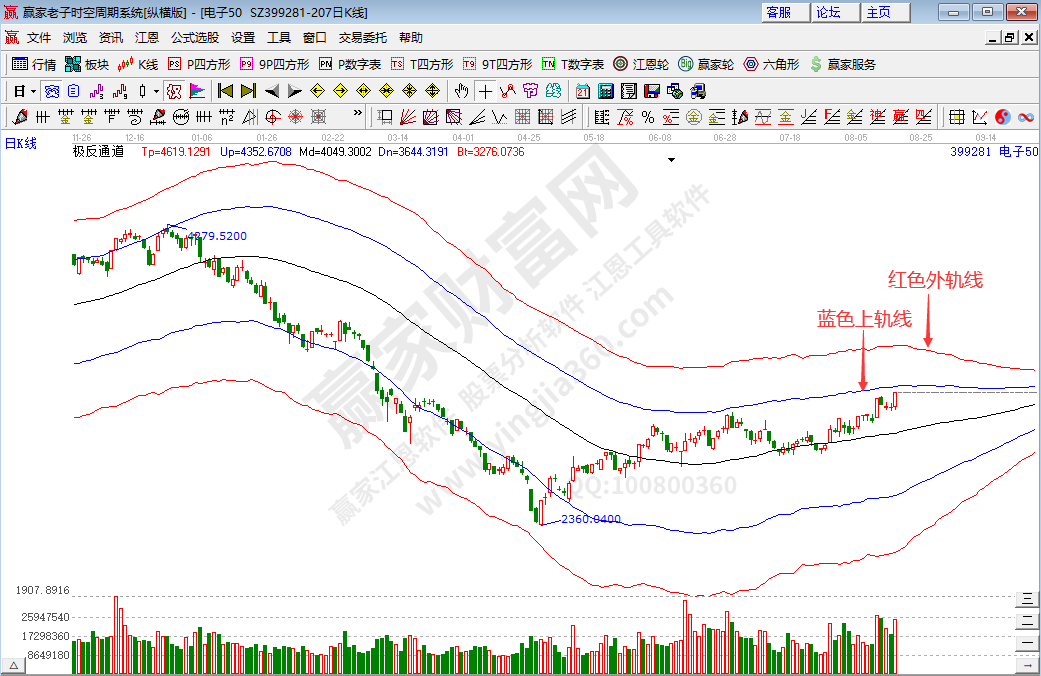Jump to first bar with skip-start arrow

tap(225, 91)
